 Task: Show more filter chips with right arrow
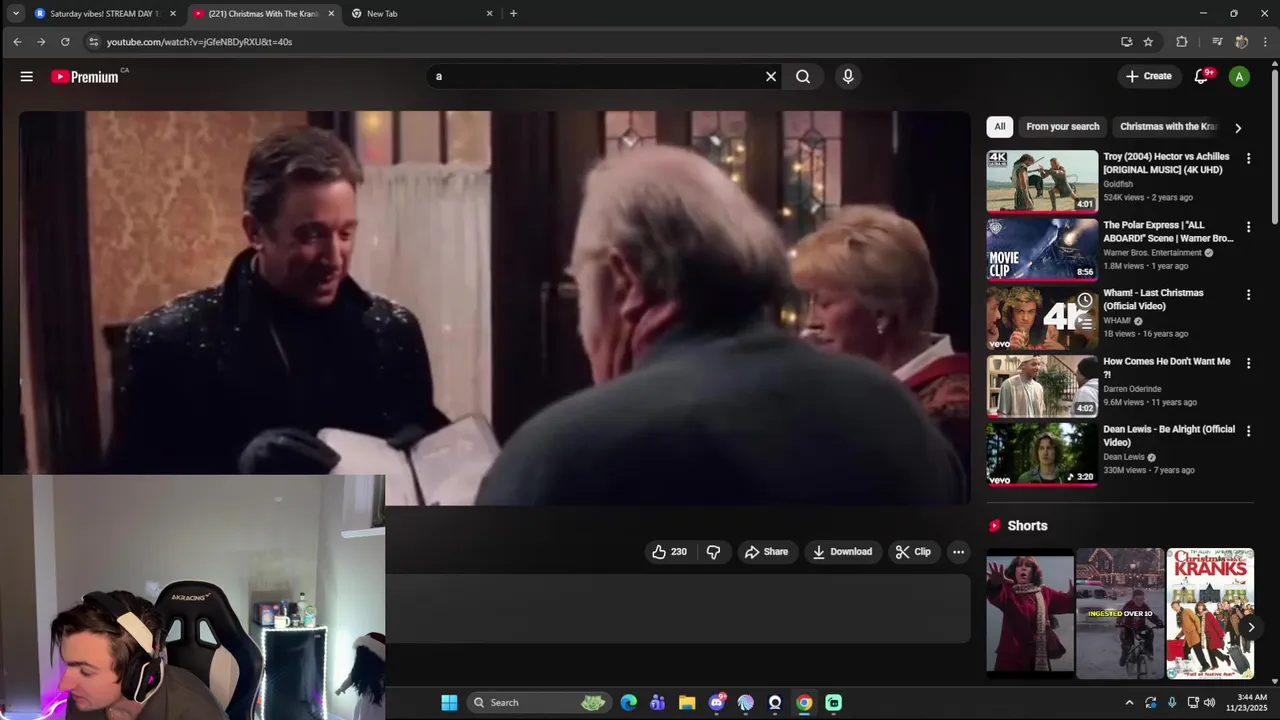(x=1238, y=128)
